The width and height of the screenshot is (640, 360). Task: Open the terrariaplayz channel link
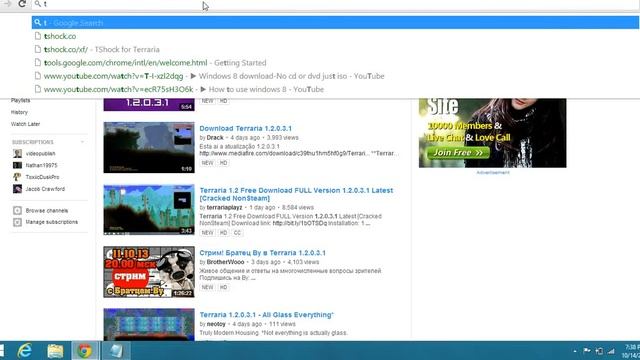tap(224, 208)
